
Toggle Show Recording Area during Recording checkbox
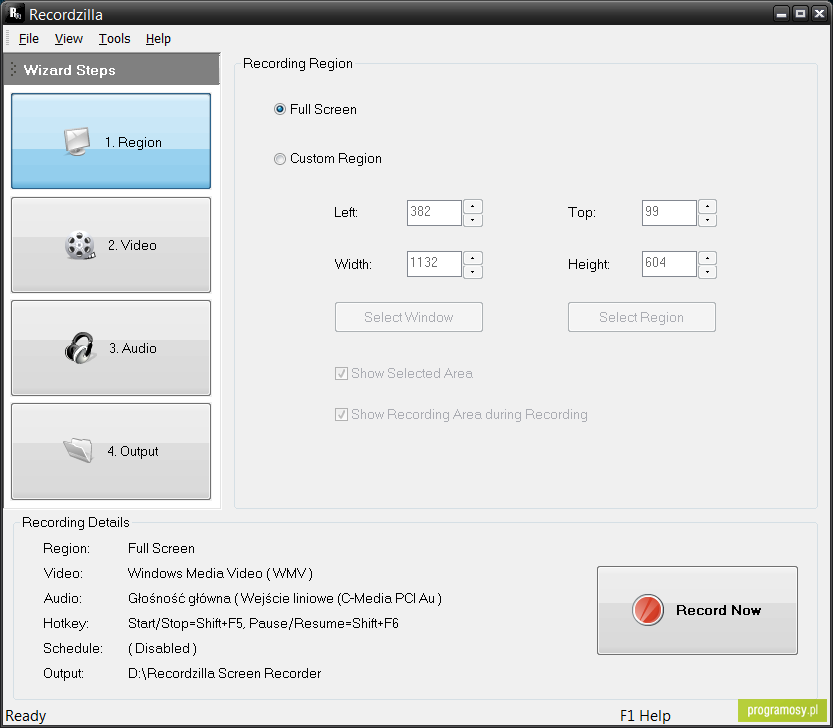click(x=341, y=414)
